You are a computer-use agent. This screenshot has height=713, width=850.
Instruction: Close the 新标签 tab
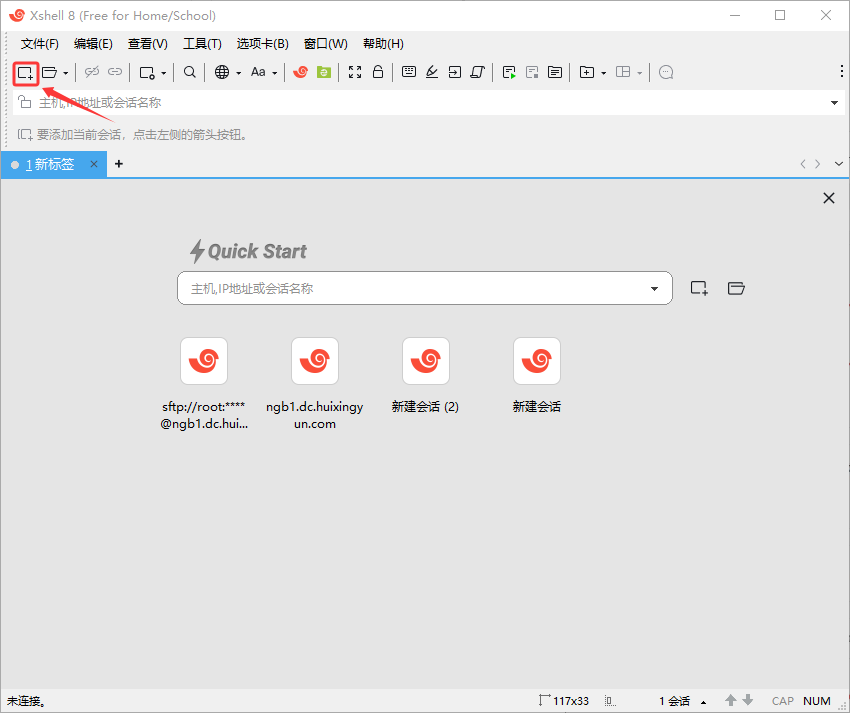click(94, 164)
